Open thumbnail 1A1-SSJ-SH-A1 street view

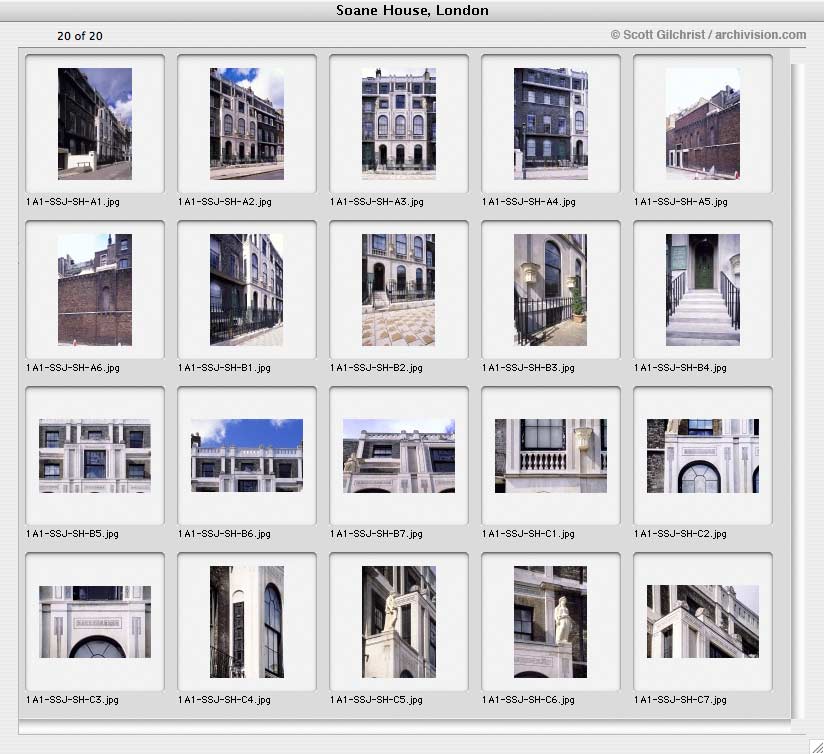point(95,124)
